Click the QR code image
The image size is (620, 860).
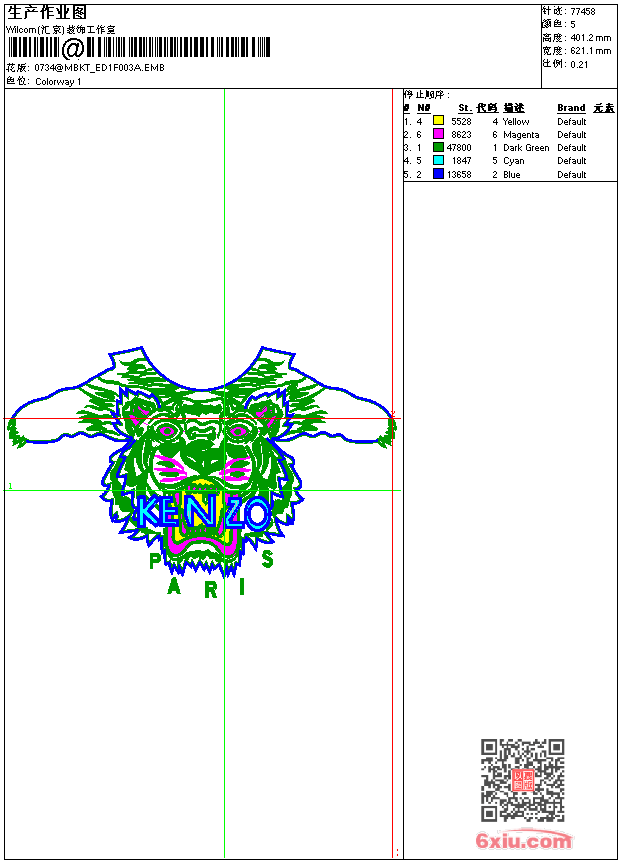point(523,780)
